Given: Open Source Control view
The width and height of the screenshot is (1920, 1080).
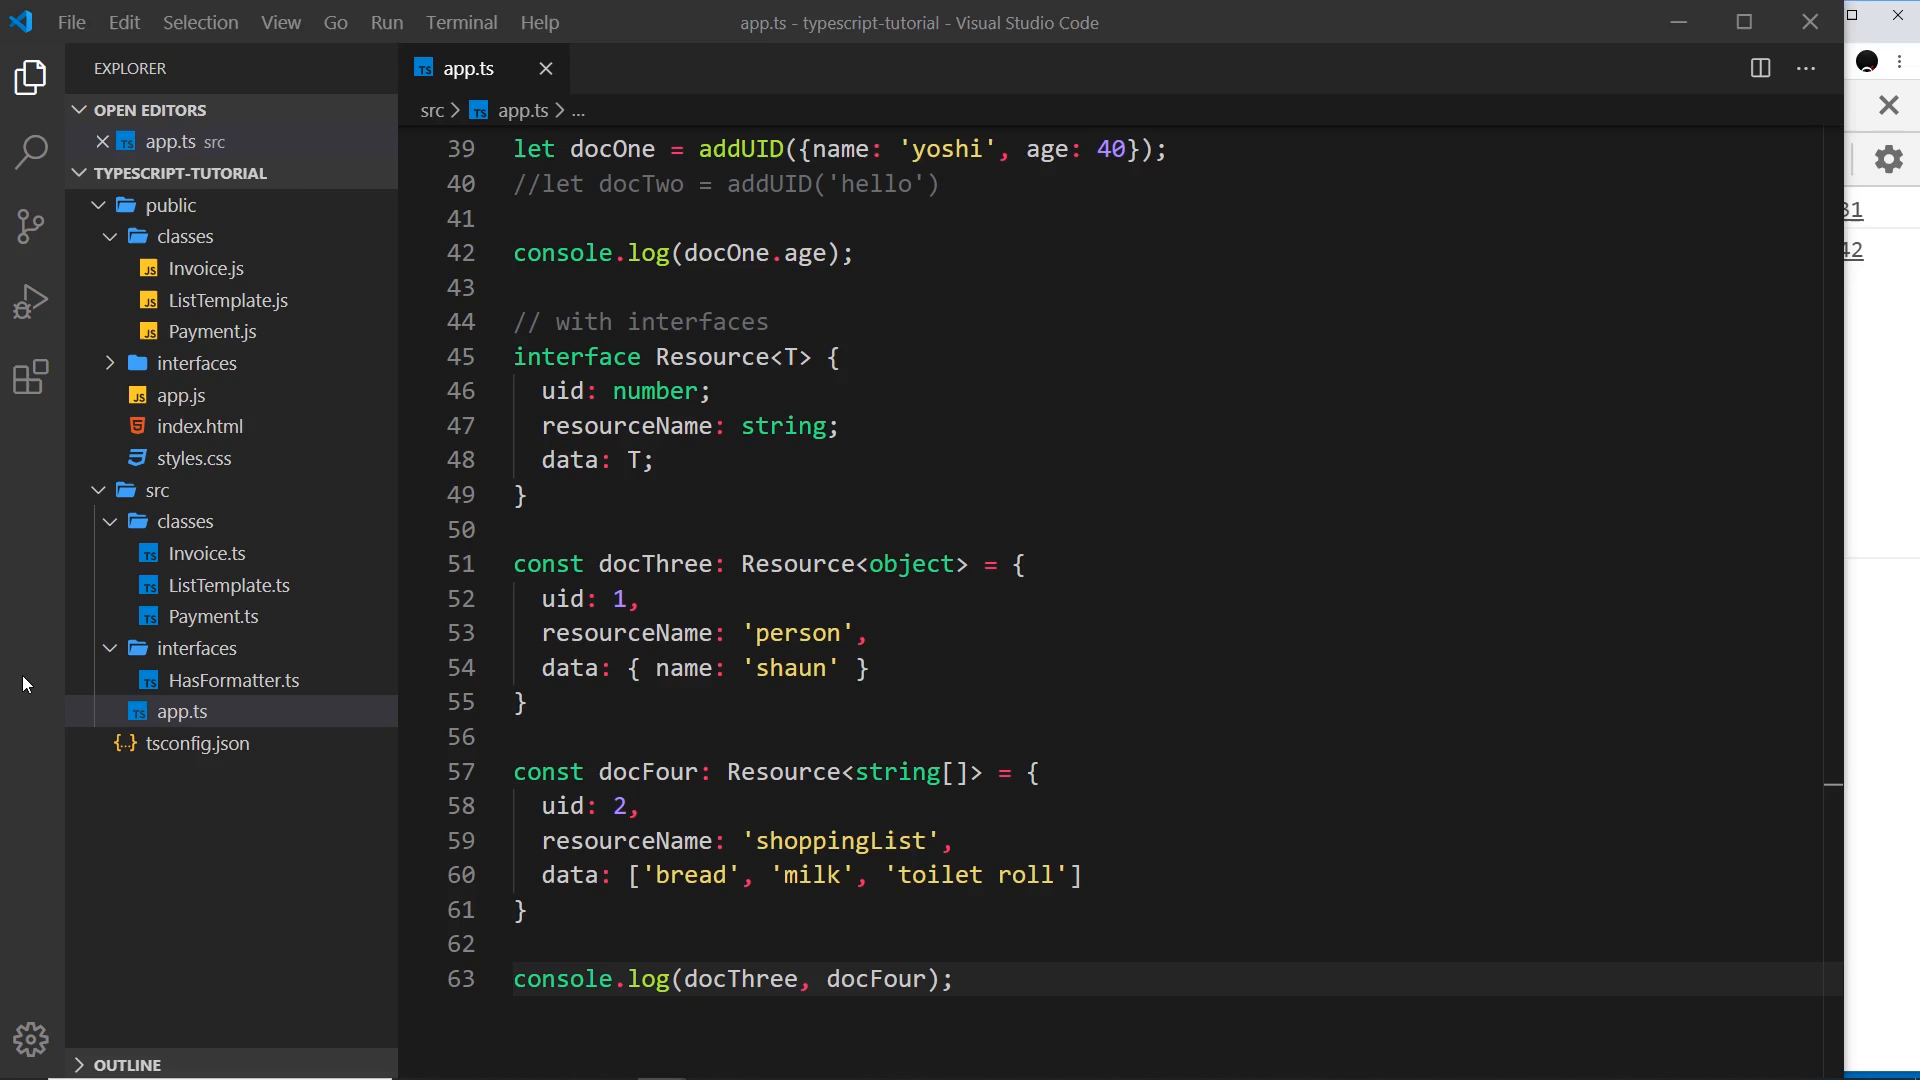Looking at the screenshot, I should click(x=31, y=226).
